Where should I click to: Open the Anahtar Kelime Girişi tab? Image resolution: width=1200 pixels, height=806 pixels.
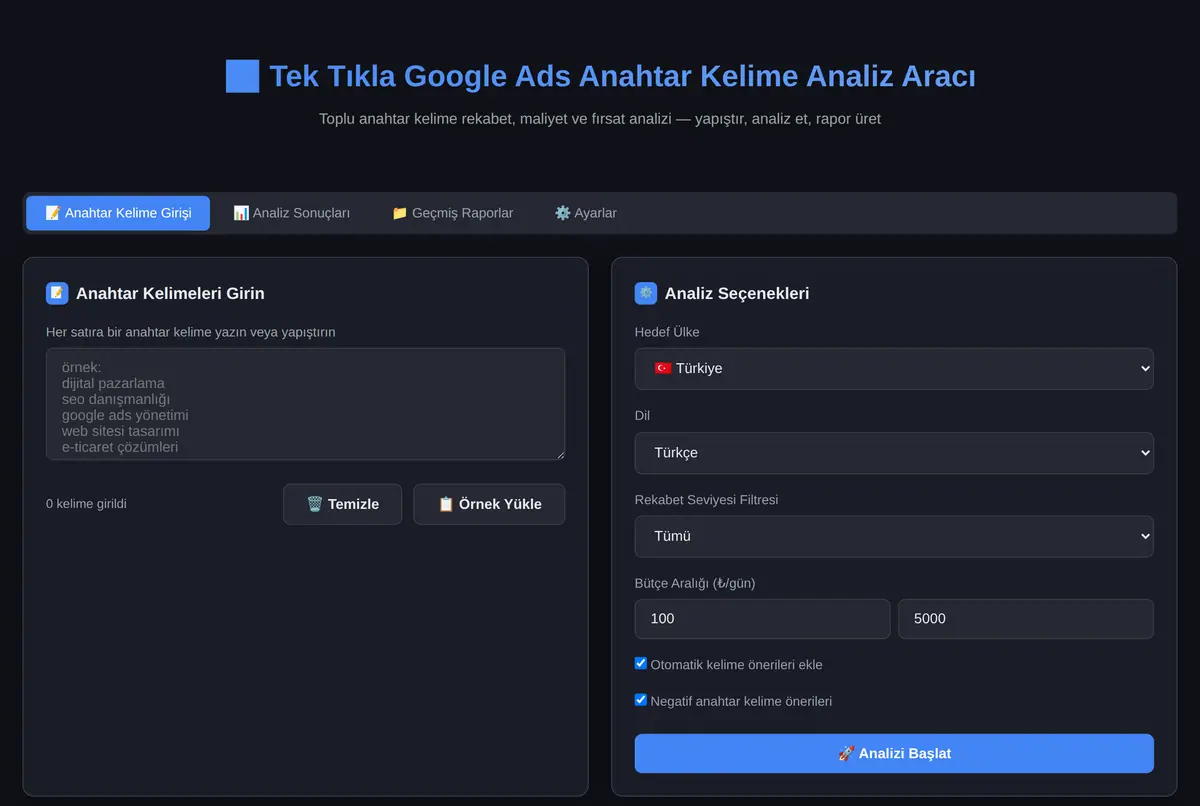118,213
